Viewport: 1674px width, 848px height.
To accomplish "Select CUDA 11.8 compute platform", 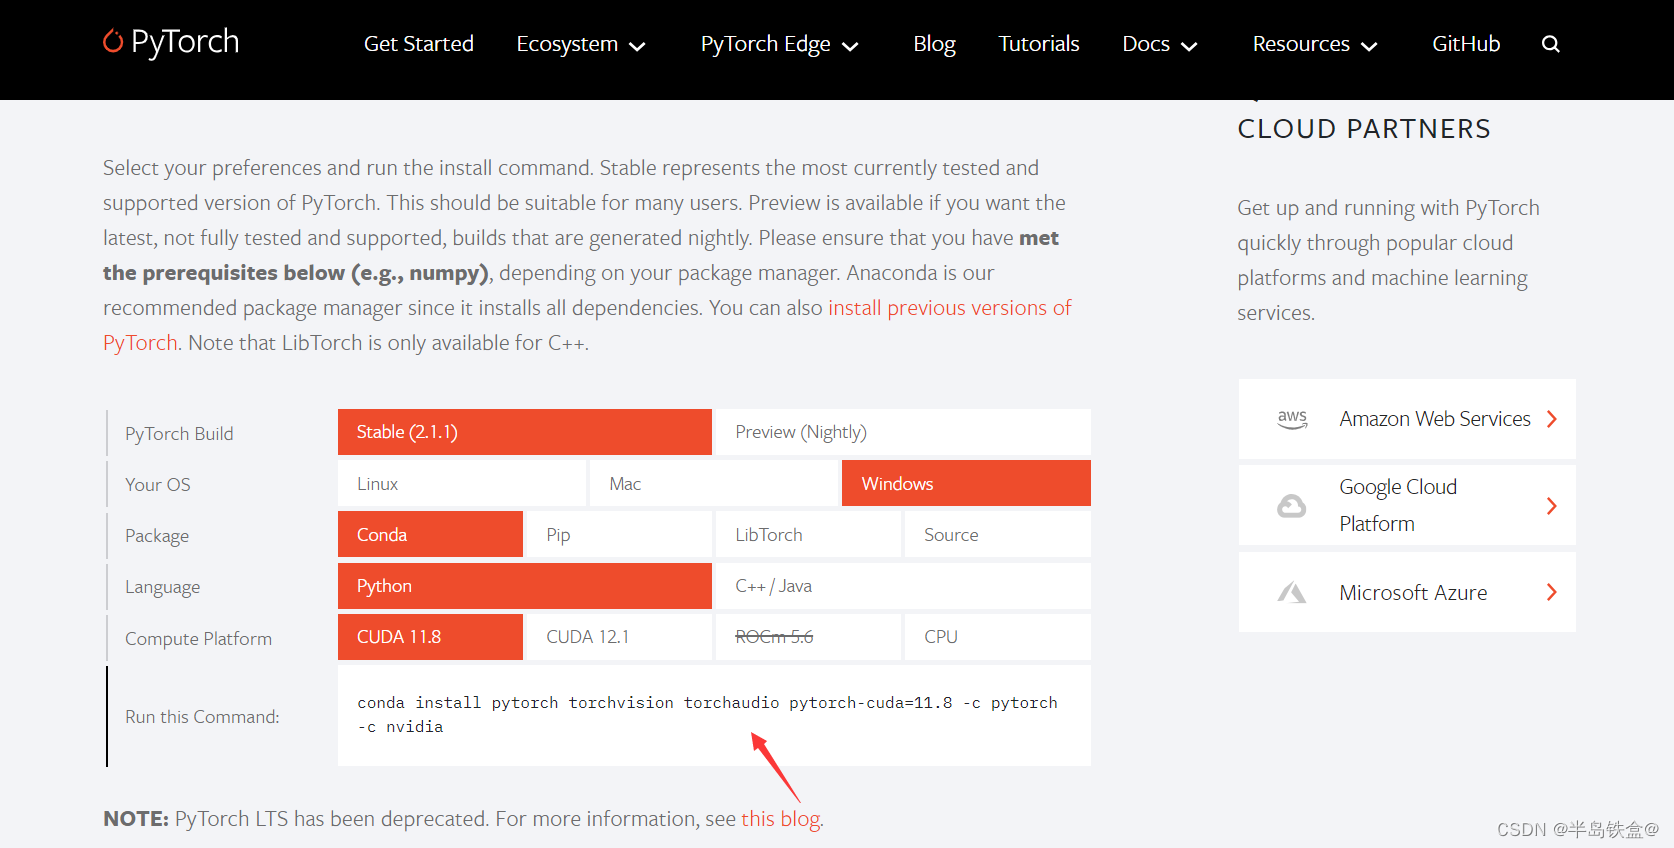I will click(430, 637).
